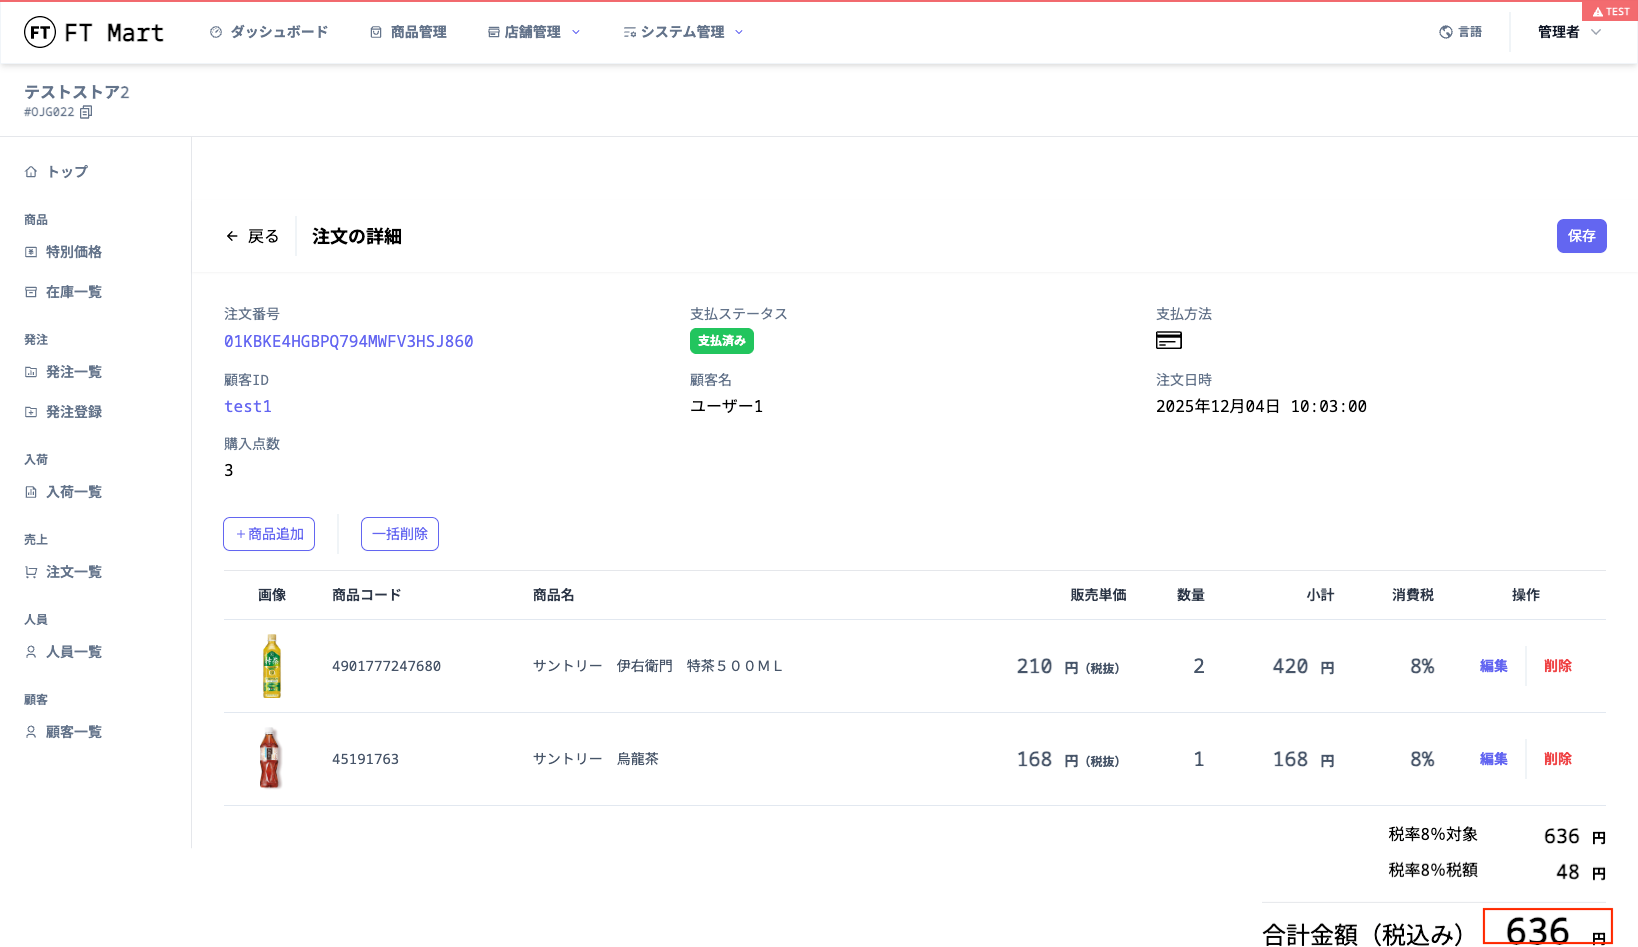This screenshot has width=1638, height=947.
Task: Click product code 4901777247680
Action: click(386, 666)
